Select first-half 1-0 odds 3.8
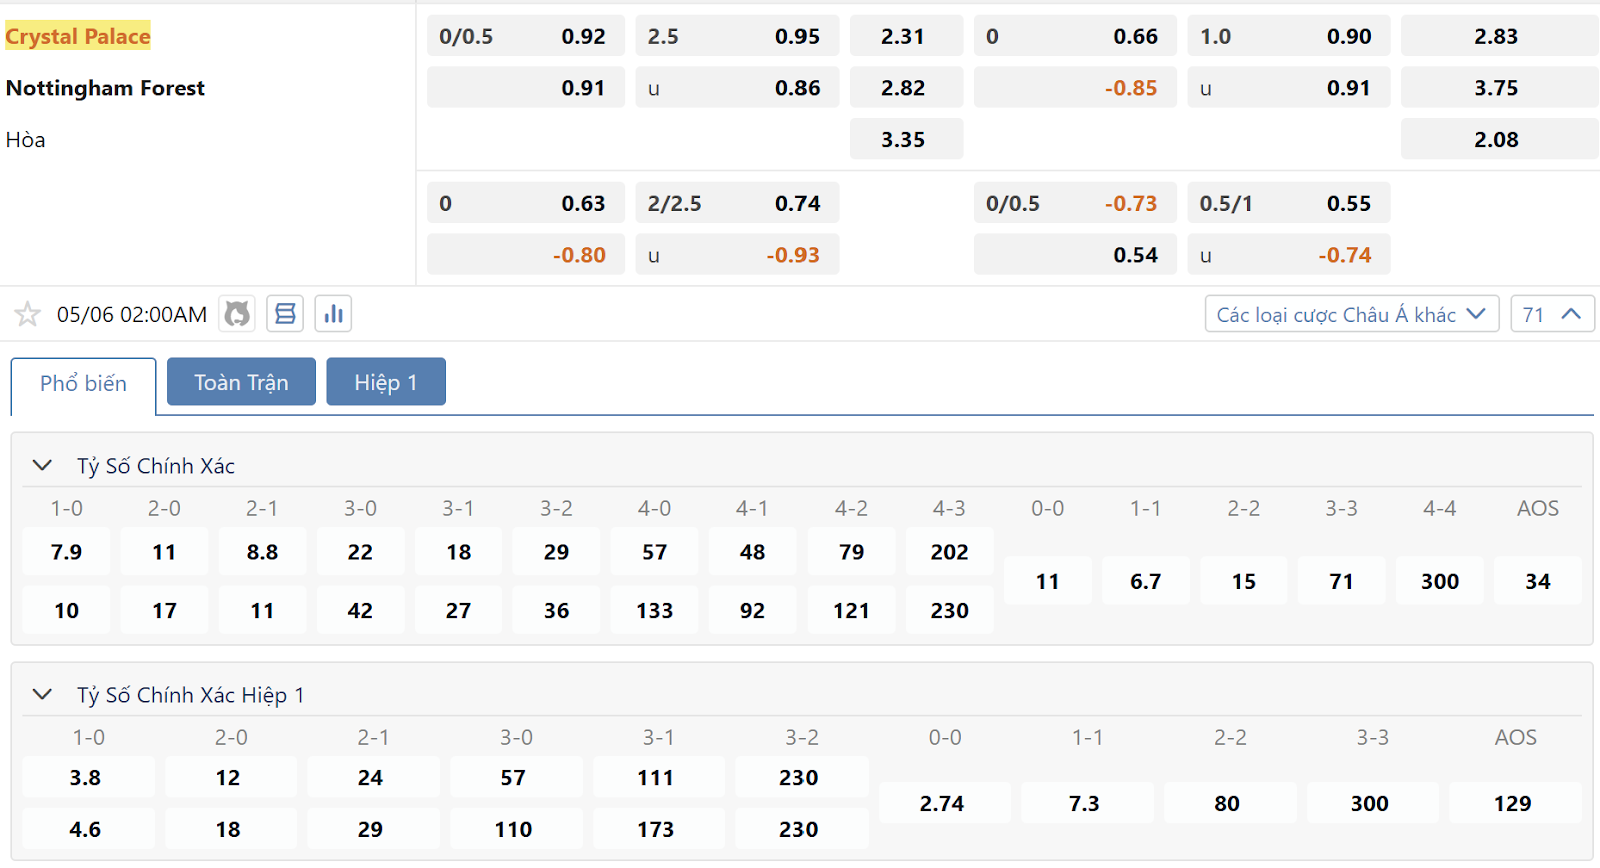 pyautogui.click(x=88, y=777)
